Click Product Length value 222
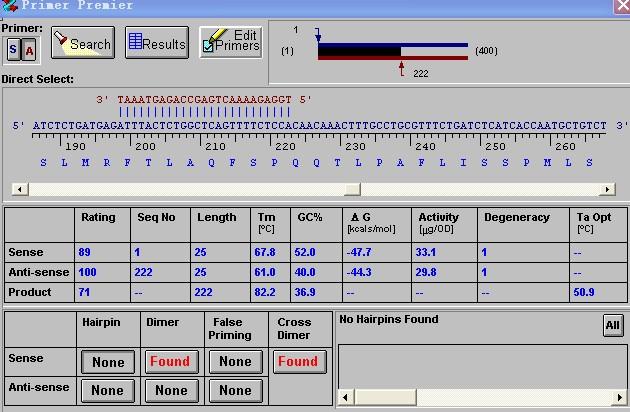The height and width of the screenshot is (412, 630). (203, 292)
